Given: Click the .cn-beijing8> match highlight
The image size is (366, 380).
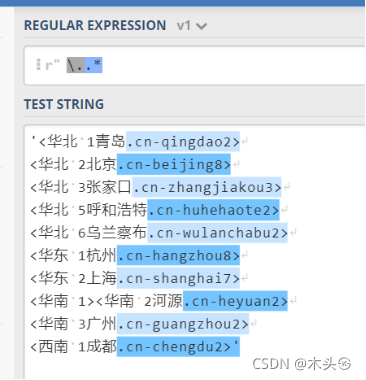Looking at the screenshot, I should (x=174, y=165).
